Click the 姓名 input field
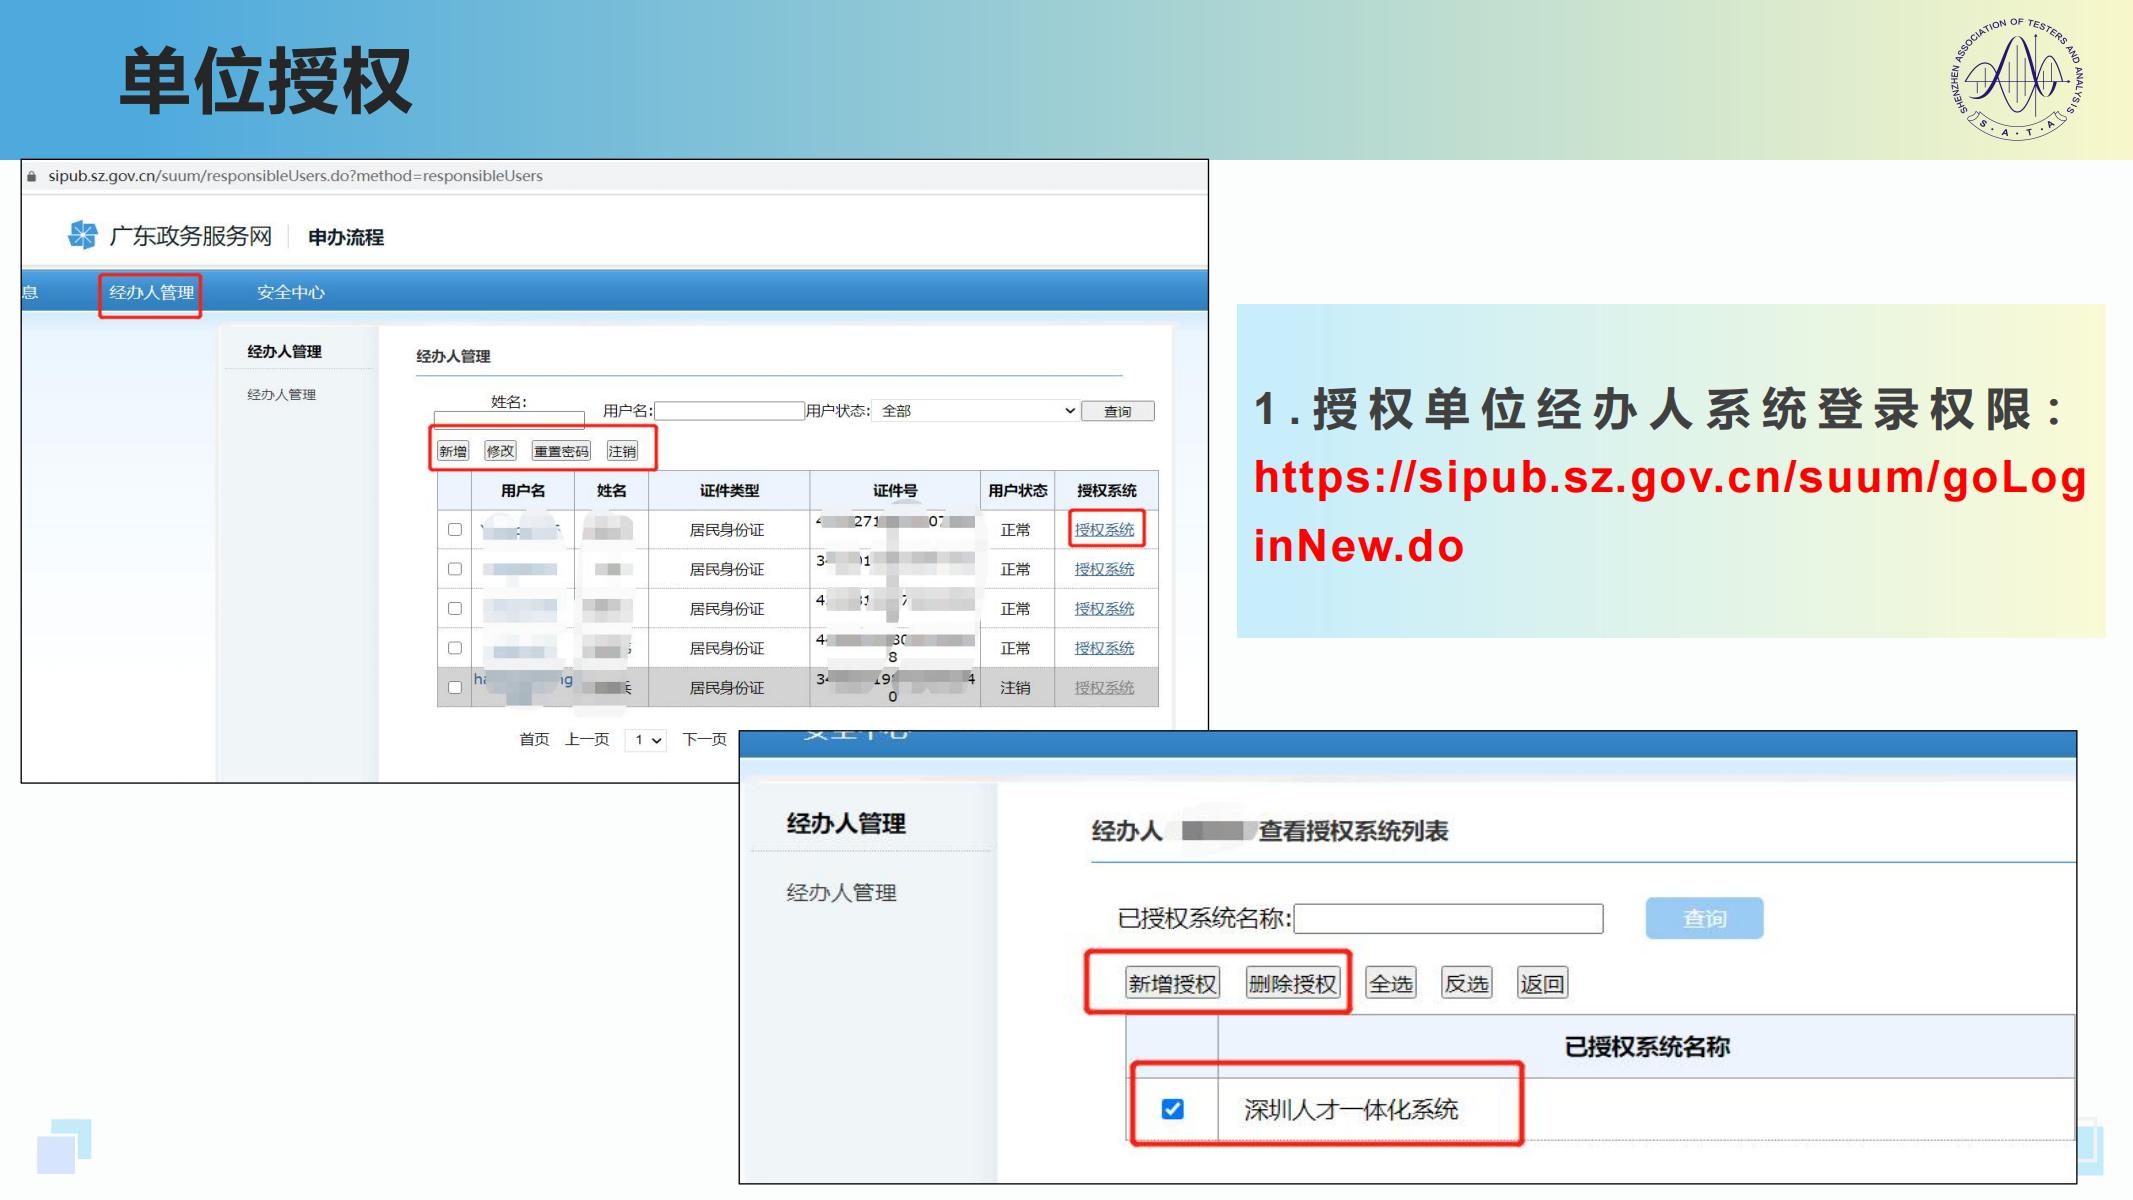This screenshot has width=2133, height=1200. (x=509, y=419)
